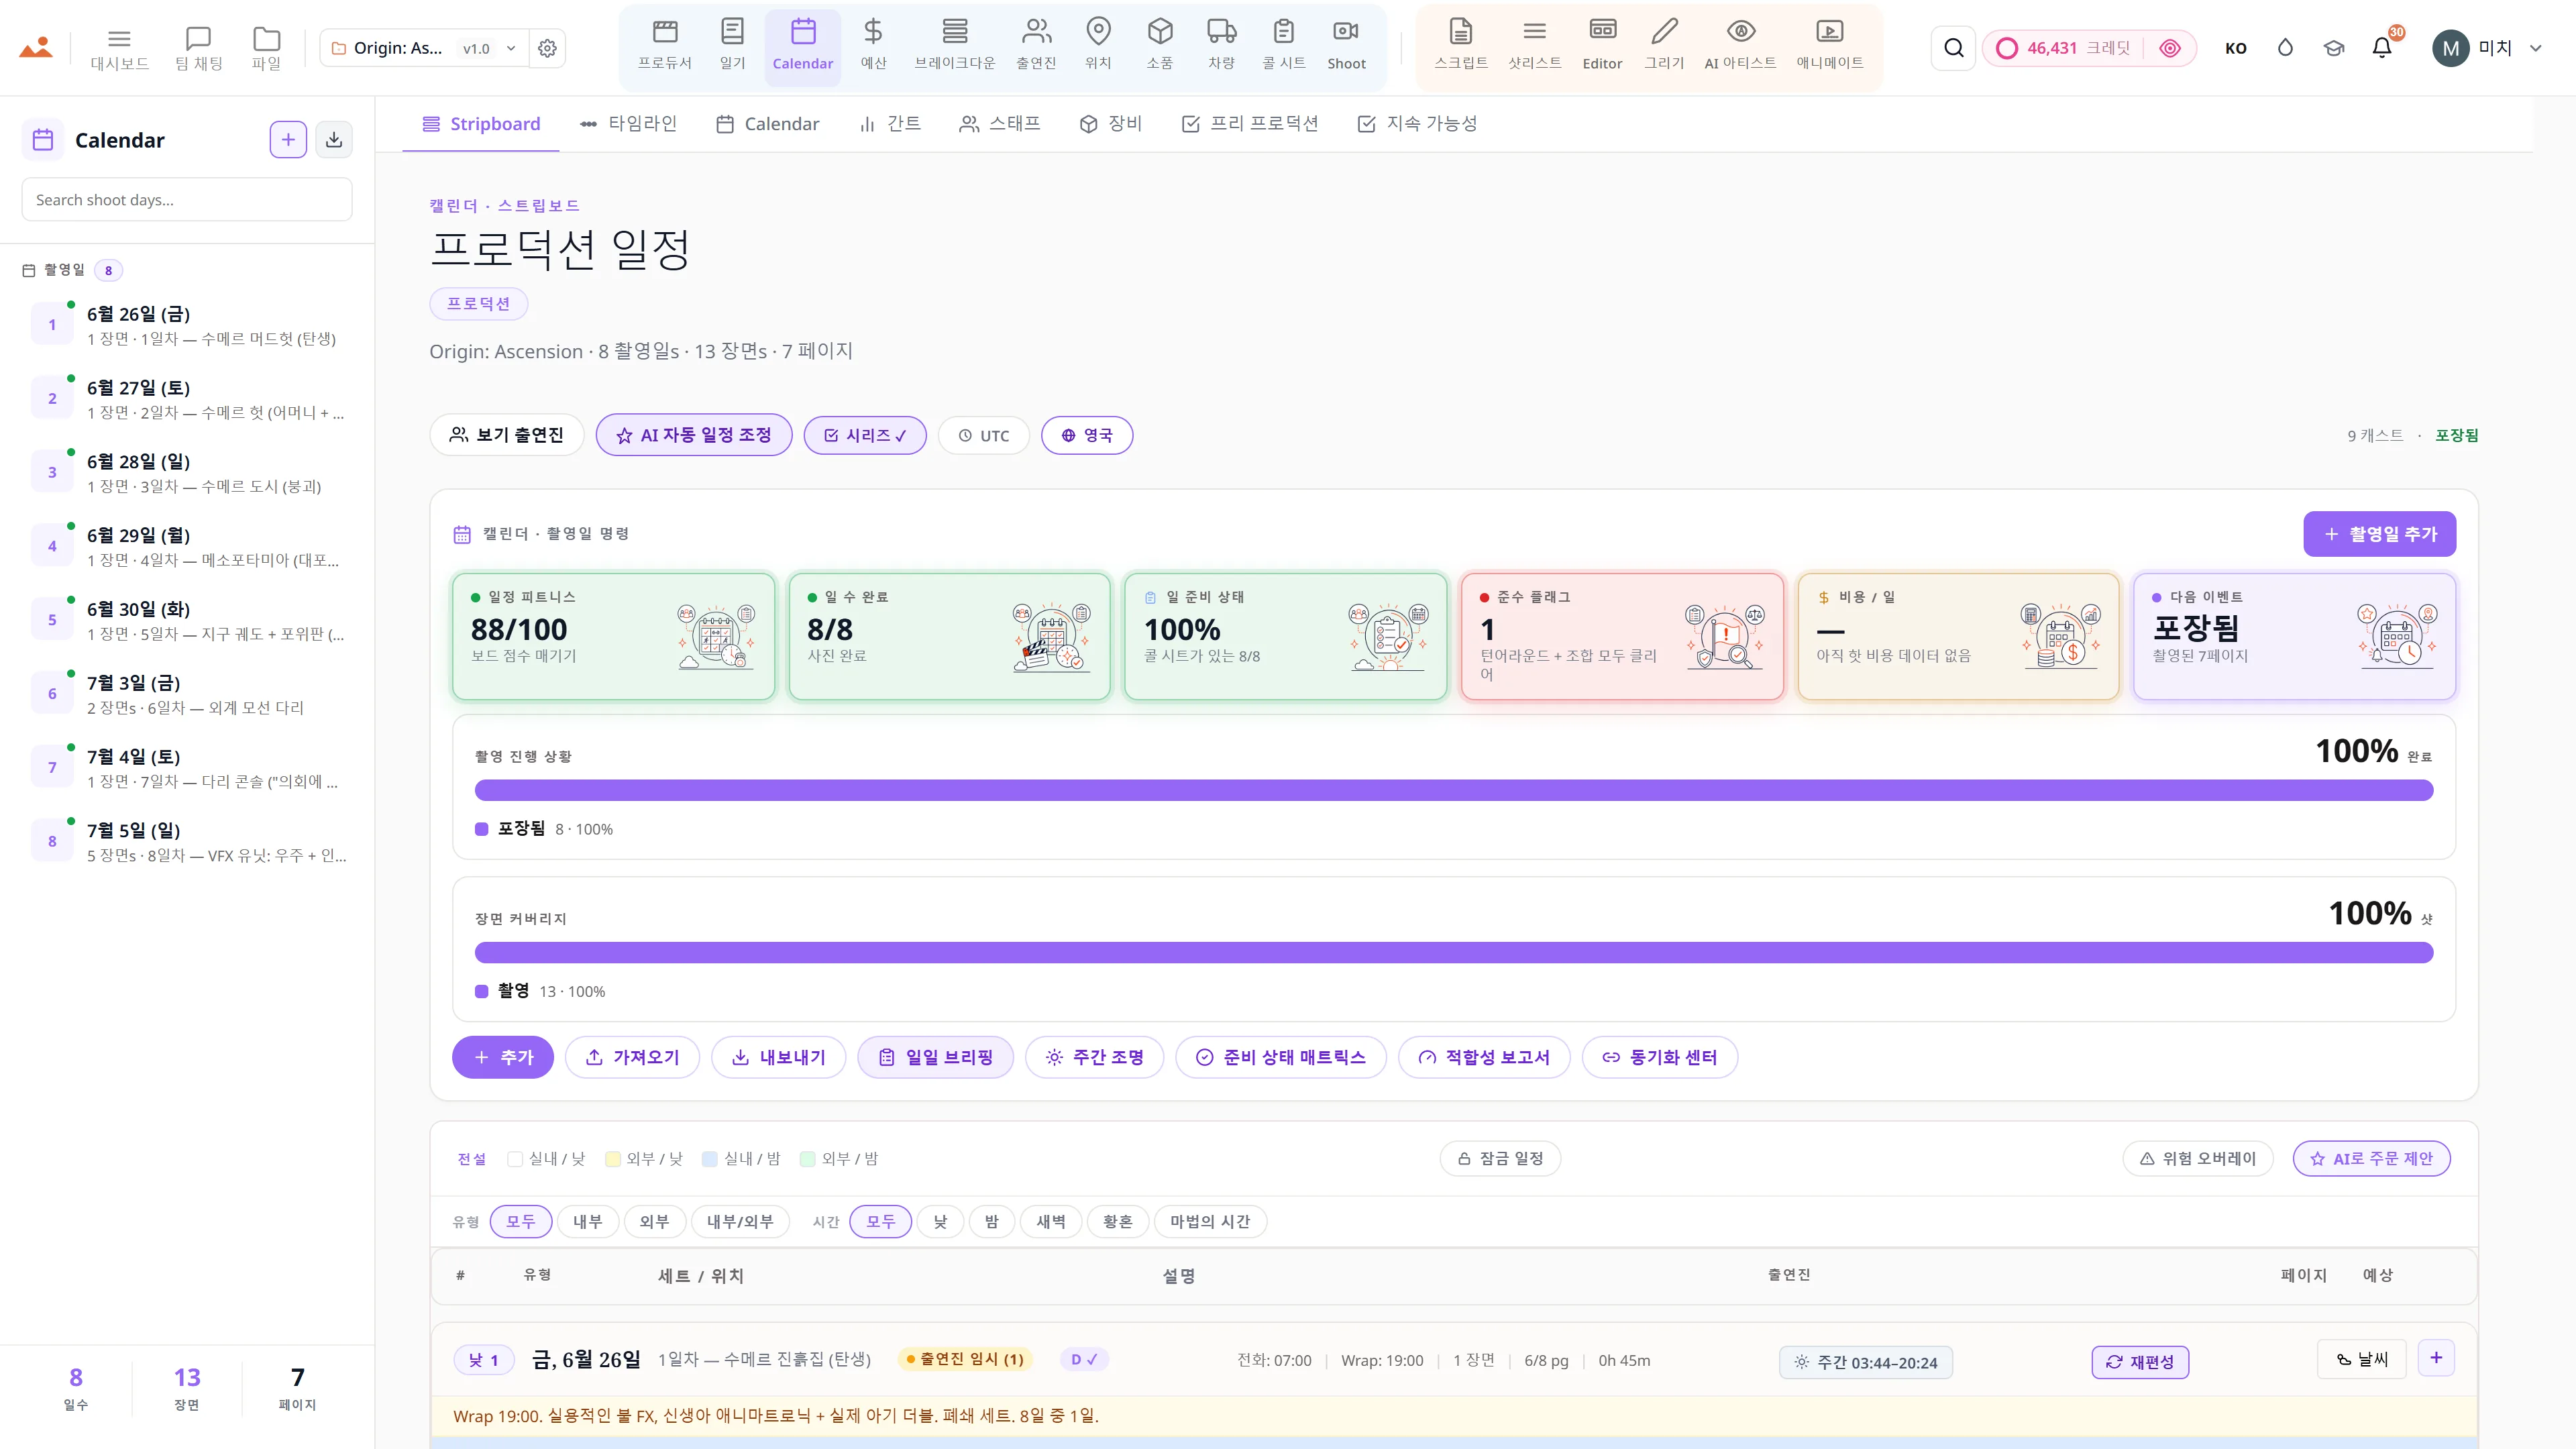This screenshot has width=2576, height=1449.
Task: Focus the Search shoot days field
Action: [x=187, y=200]
